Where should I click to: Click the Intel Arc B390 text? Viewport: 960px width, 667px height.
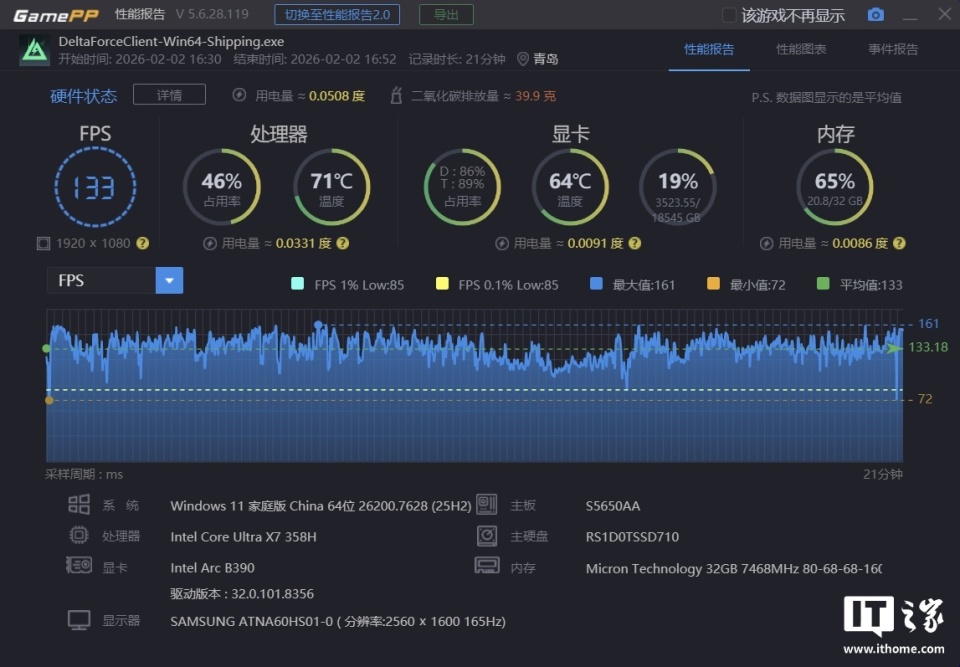[x=212, y=568]
